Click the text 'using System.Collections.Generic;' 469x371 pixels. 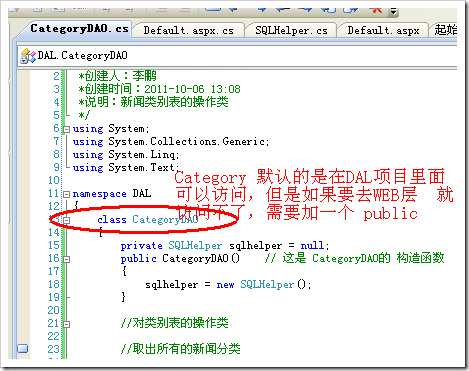tap(171, 142)
